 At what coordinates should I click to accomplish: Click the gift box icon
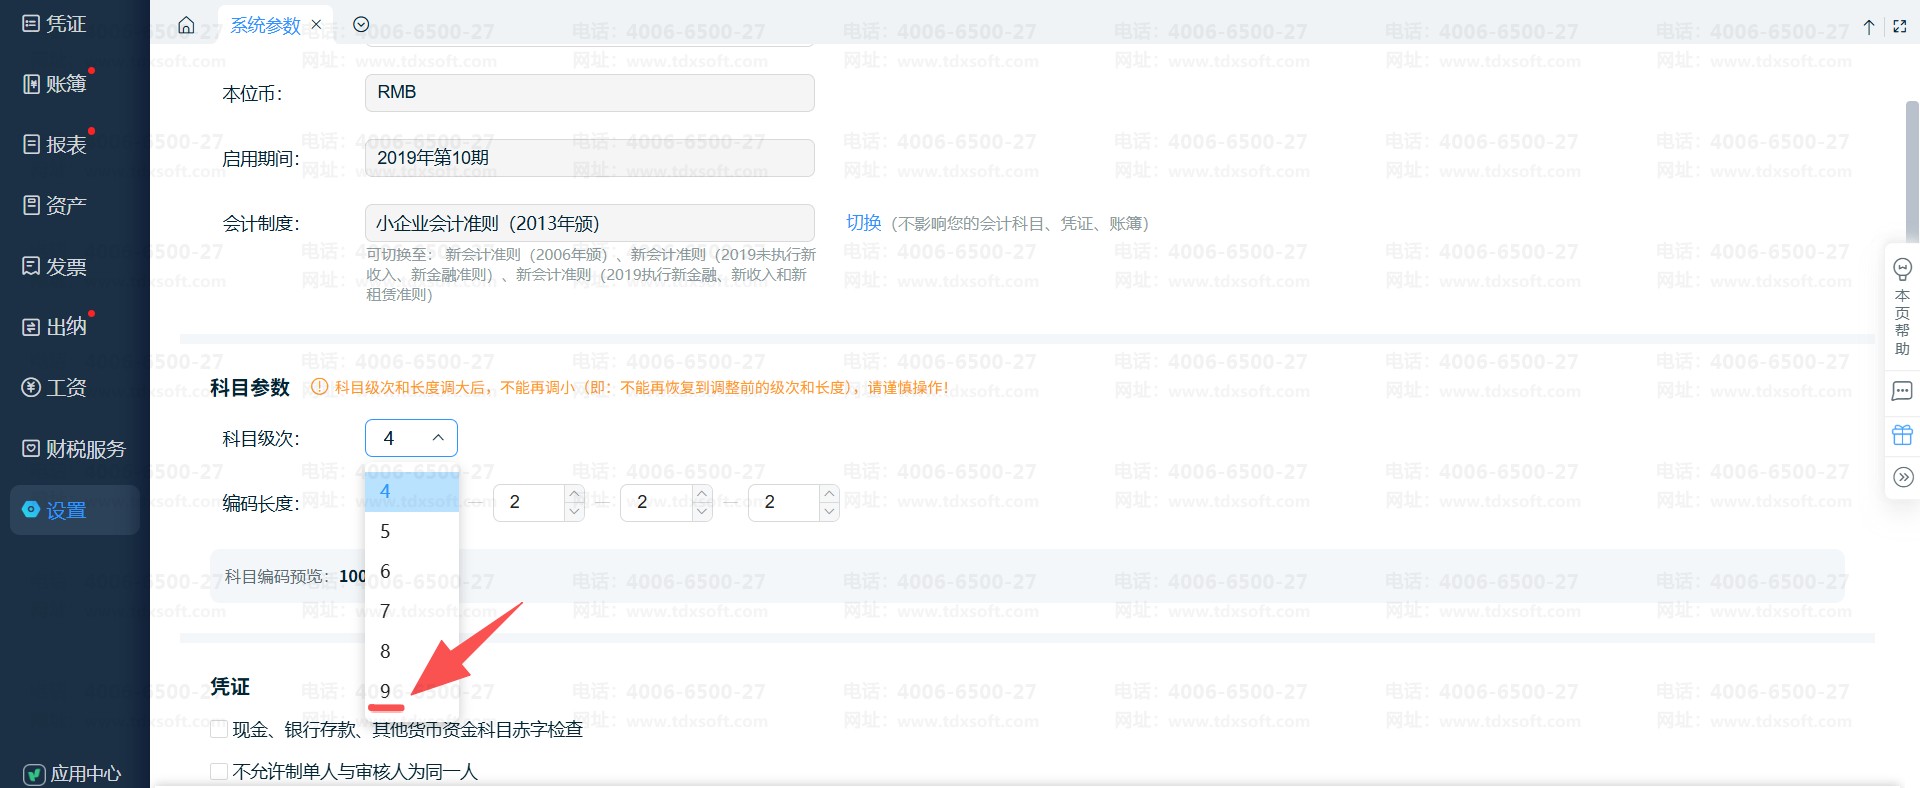(1902, 435)
